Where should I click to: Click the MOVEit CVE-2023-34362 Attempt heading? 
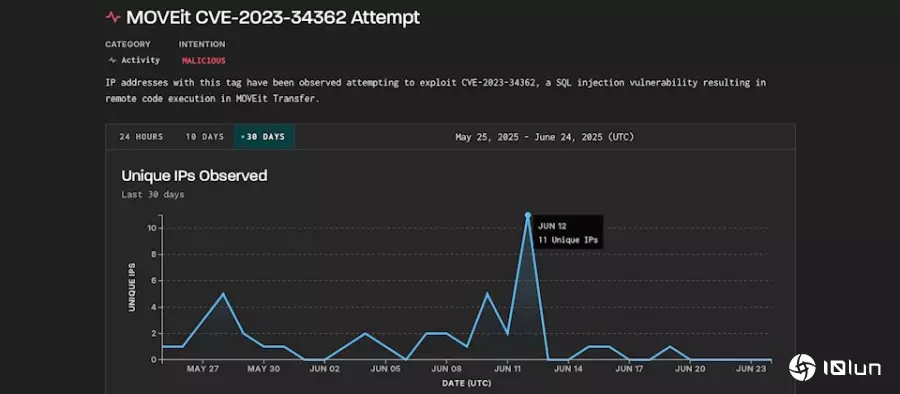pyautogui.click(x=273, y=17)
